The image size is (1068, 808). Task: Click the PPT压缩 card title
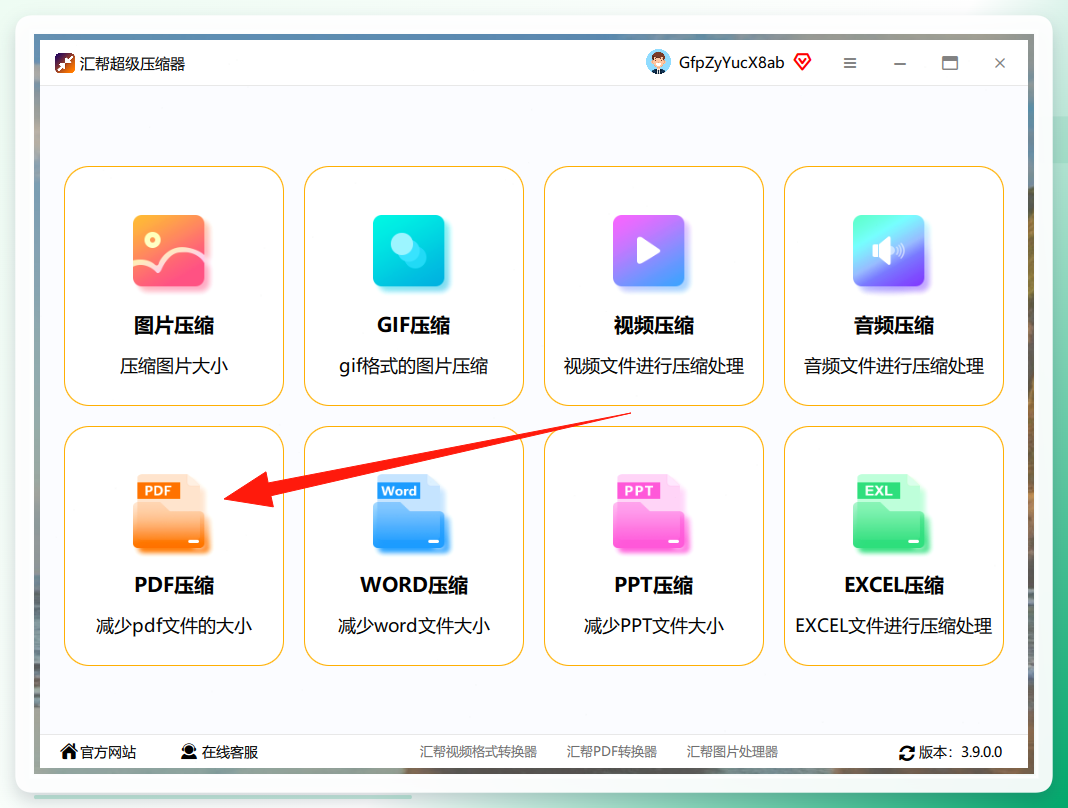[x=654, y=585]
